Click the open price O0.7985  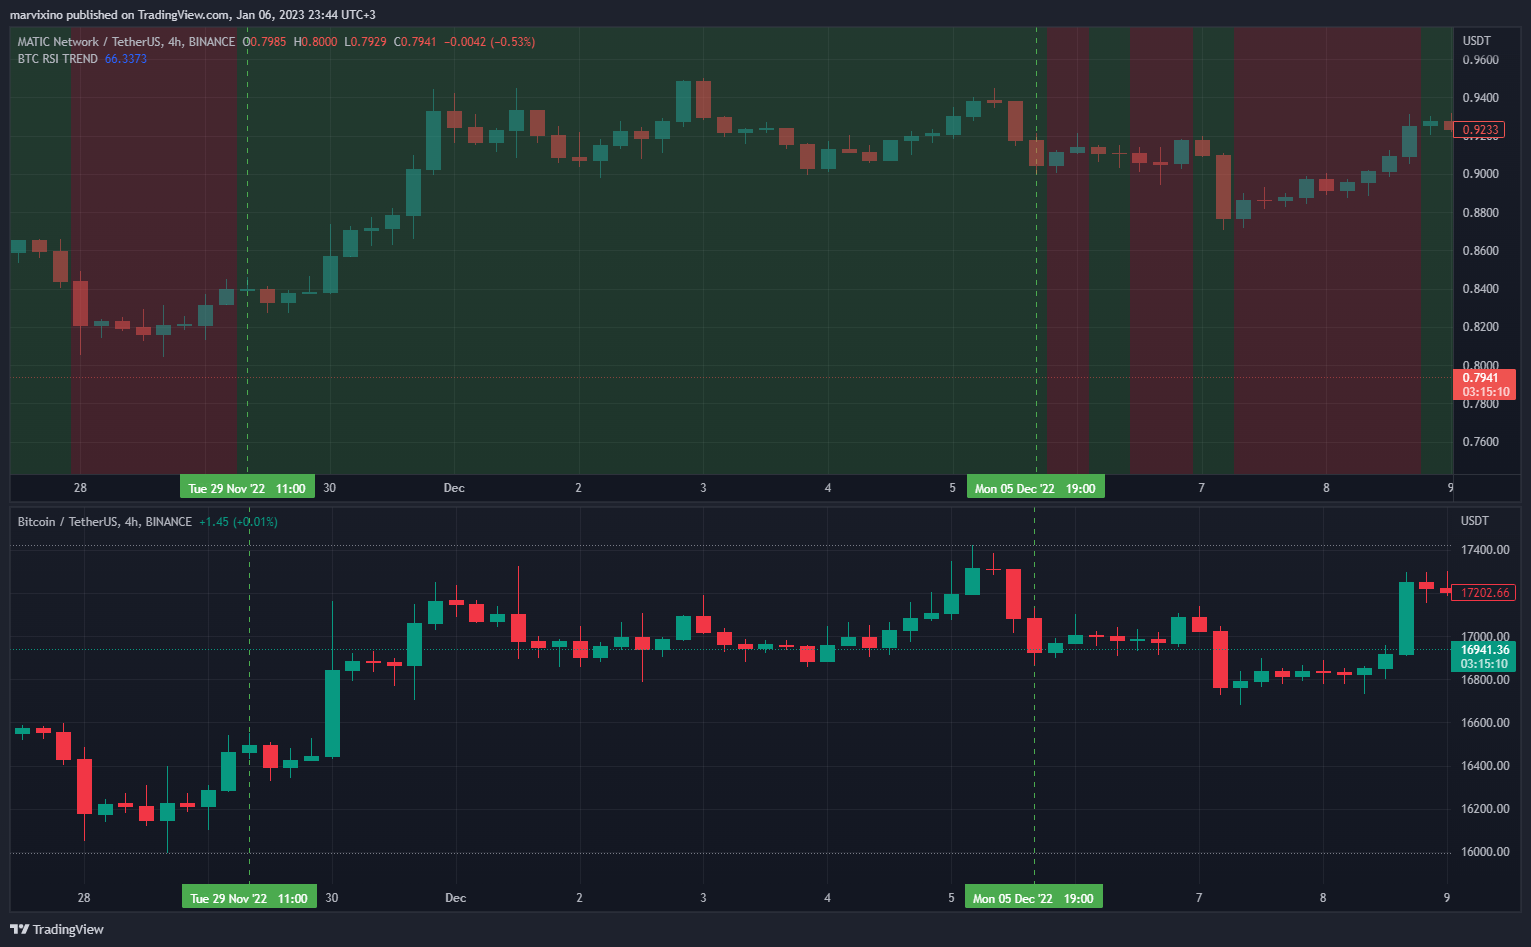coord(264,42)
